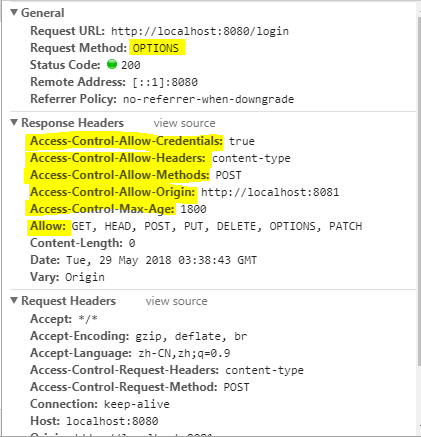Click the Vary: Origin header row
This screenshot has width=421, height=437.
point(67,277)
